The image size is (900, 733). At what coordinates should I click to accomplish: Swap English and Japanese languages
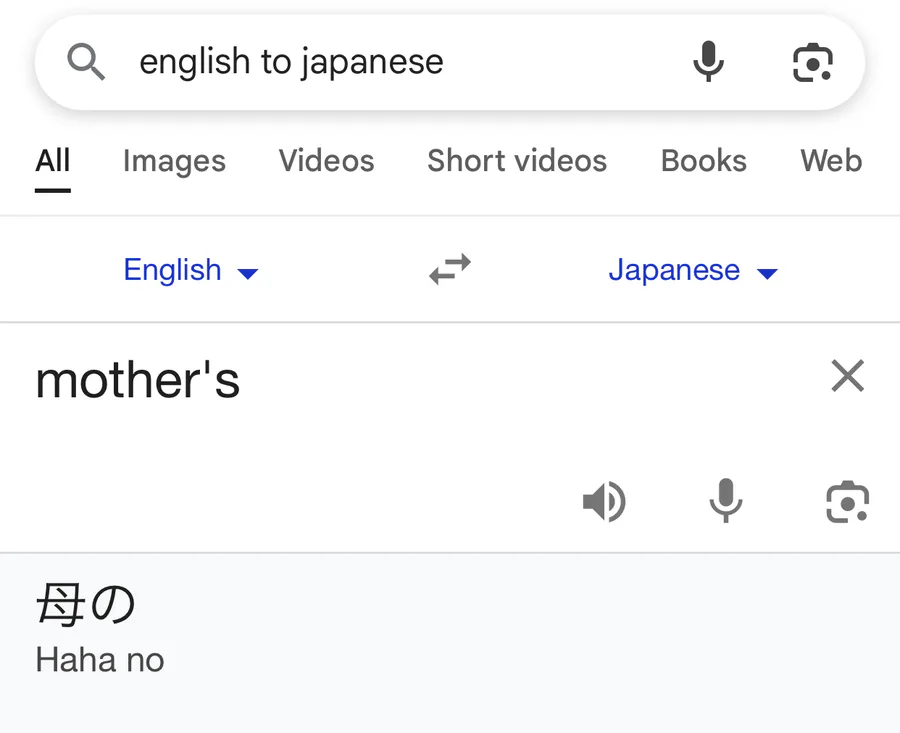tap(450, 269)
